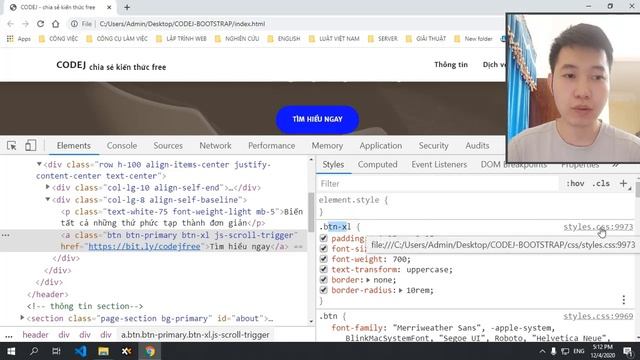640x360 pixels.
Task: Uncheck font-weight: 700 checkbox
Action: coord(324,259)
